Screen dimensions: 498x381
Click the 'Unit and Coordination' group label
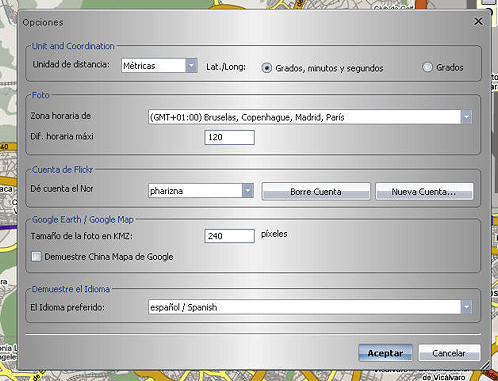73,46
